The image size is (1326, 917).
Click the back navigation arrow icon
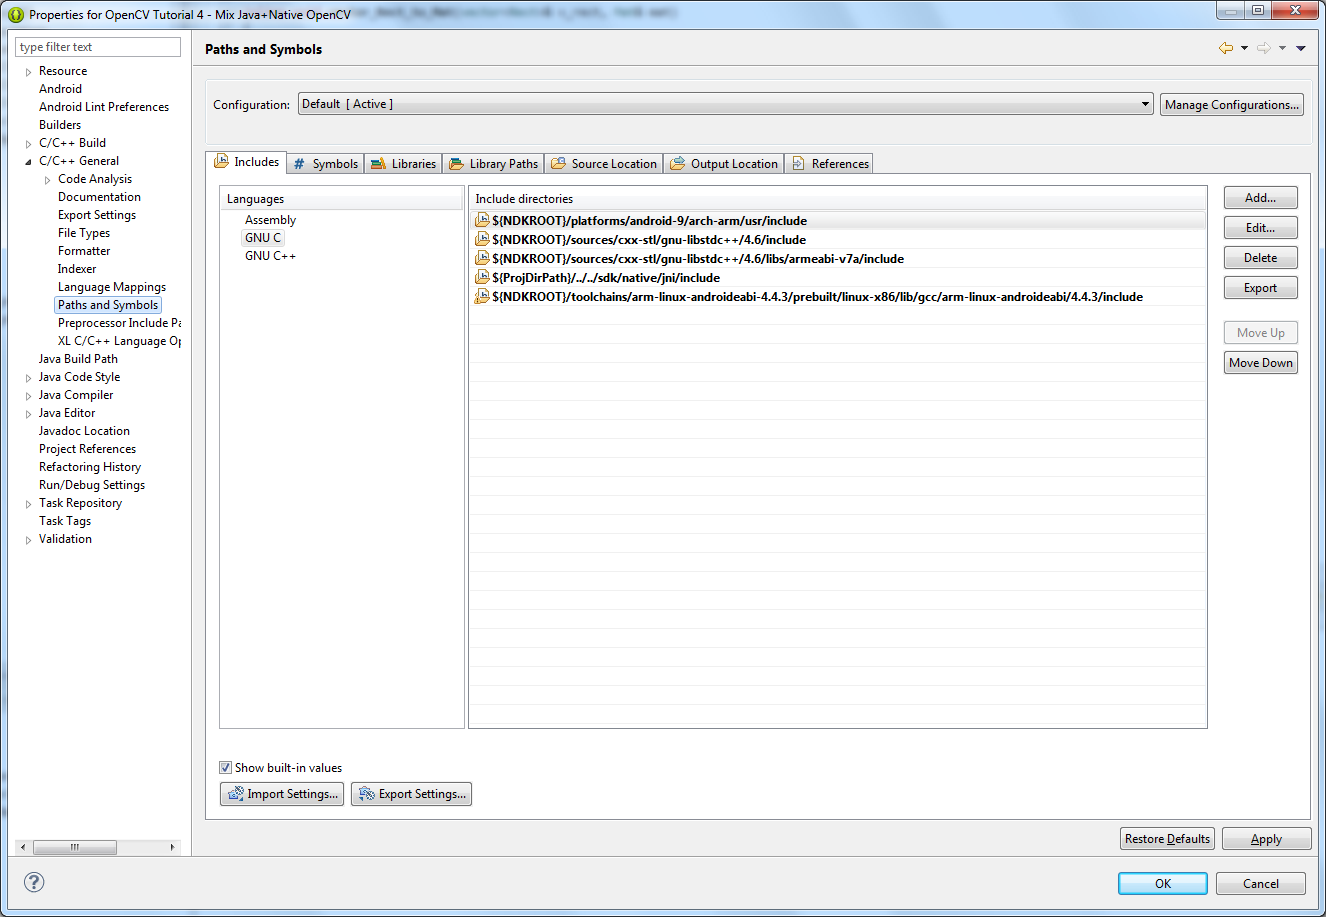click(x=1226, y=48)
